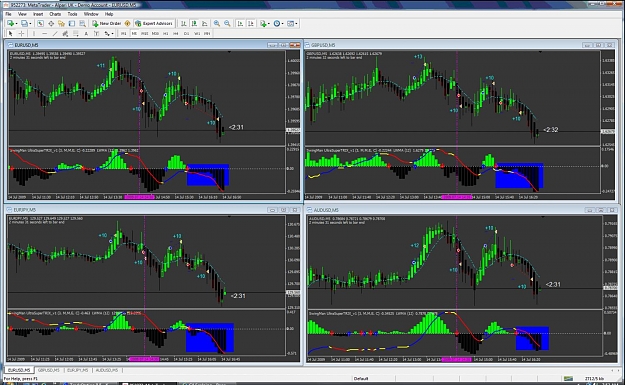Image resolution: width=625 pixels, height=385 pixels.
Task: Show the Navigator panel icon
Action: [x=61, y=24]
